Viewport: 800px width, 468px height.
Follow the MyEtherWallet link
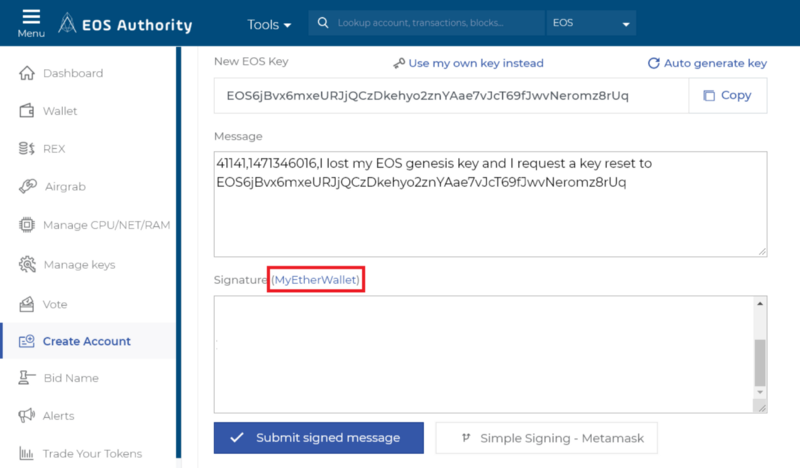[x=316, y=280]
